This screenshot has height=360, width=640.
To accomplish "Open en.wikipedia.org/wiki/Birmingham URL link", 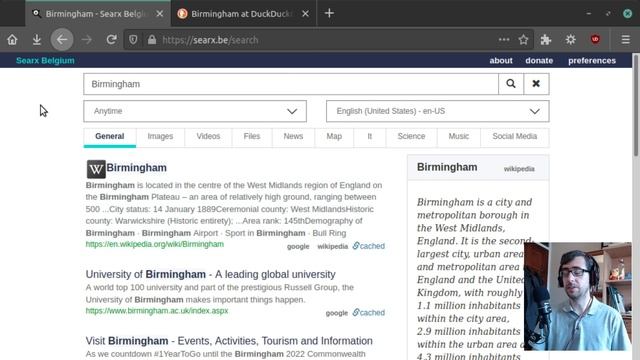I will 155,244.
